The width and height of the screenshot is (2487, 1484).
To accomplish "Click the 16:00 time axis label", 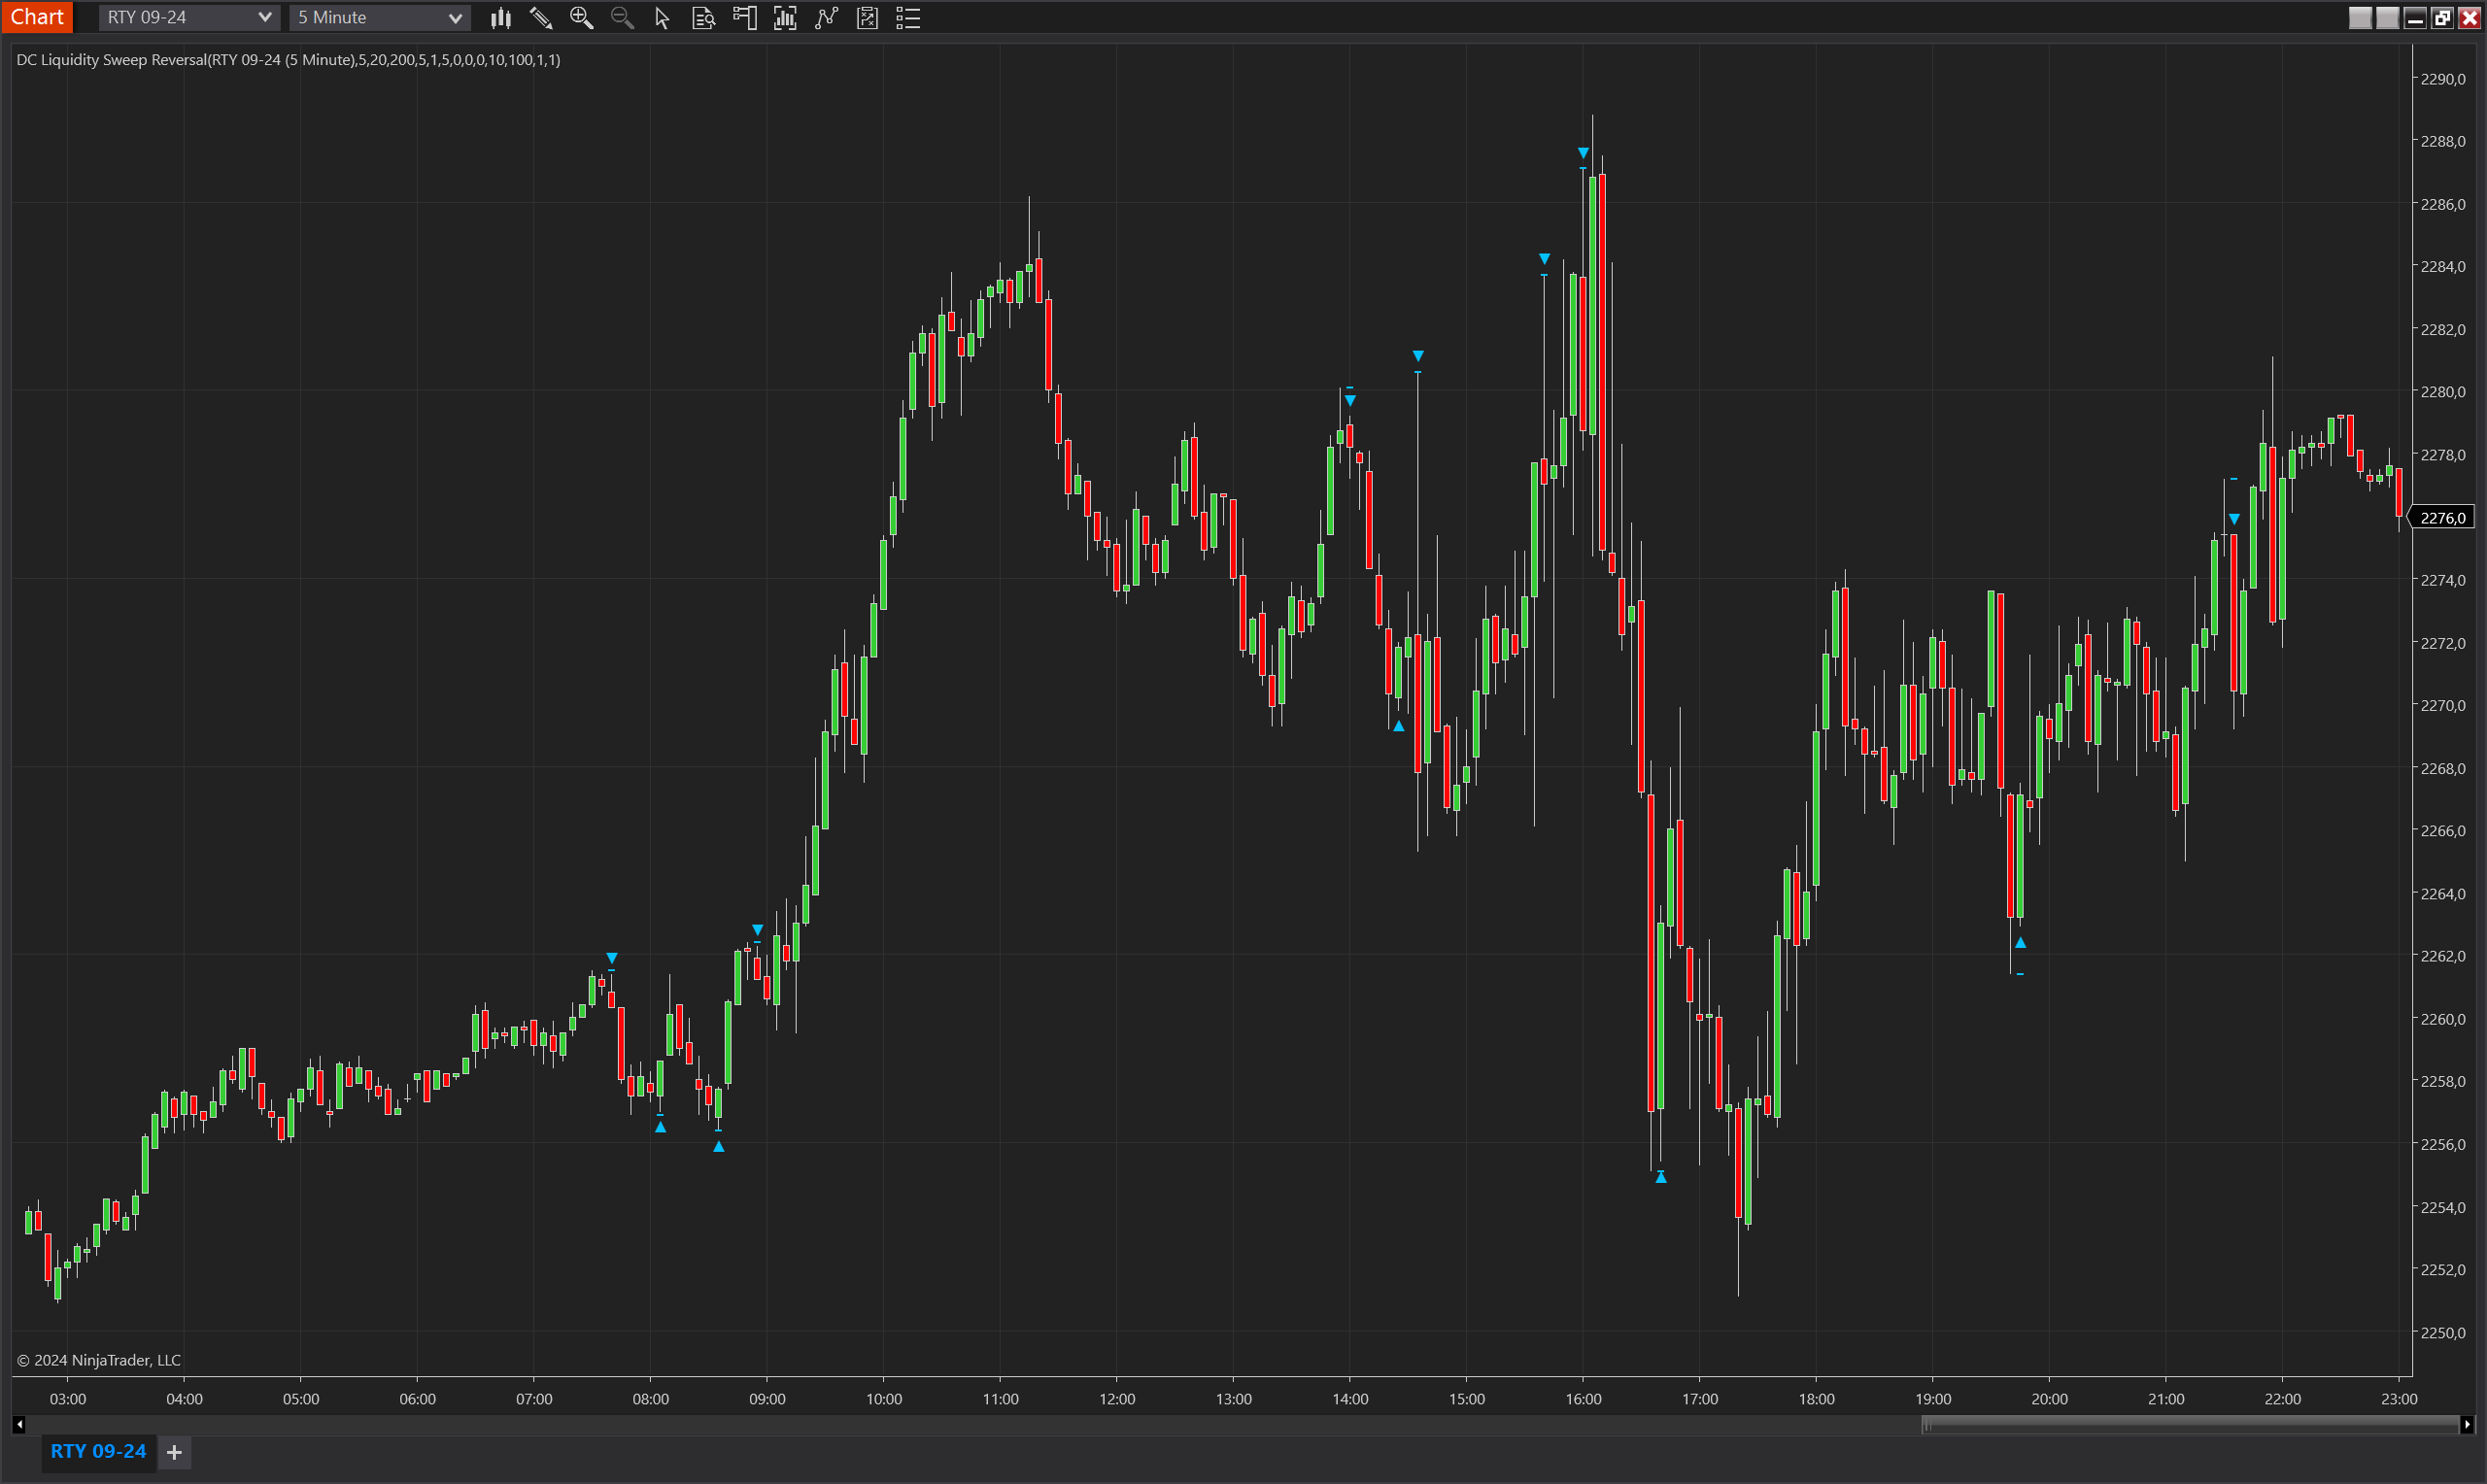I will point(1583,1399).
